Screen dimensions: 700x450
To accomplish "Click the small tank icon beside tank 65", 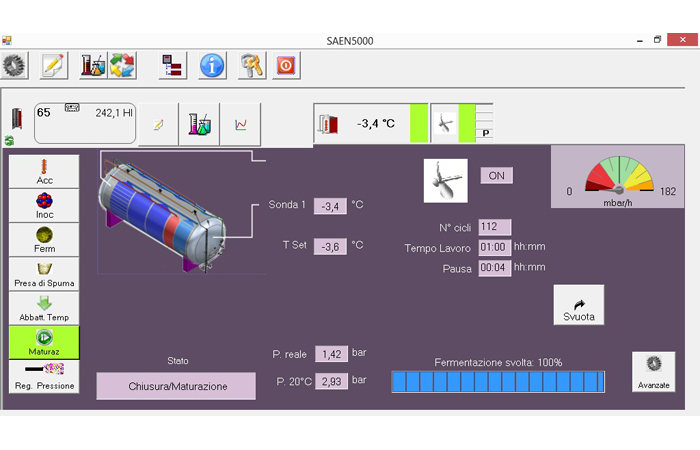I will [x=17, y=118].
